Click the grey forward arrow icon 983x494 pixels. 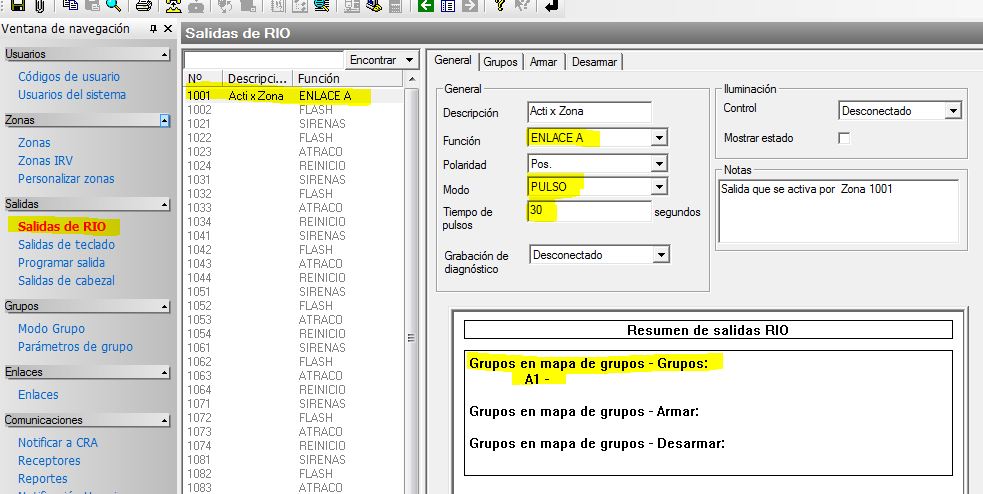click(x=470, y=6)
